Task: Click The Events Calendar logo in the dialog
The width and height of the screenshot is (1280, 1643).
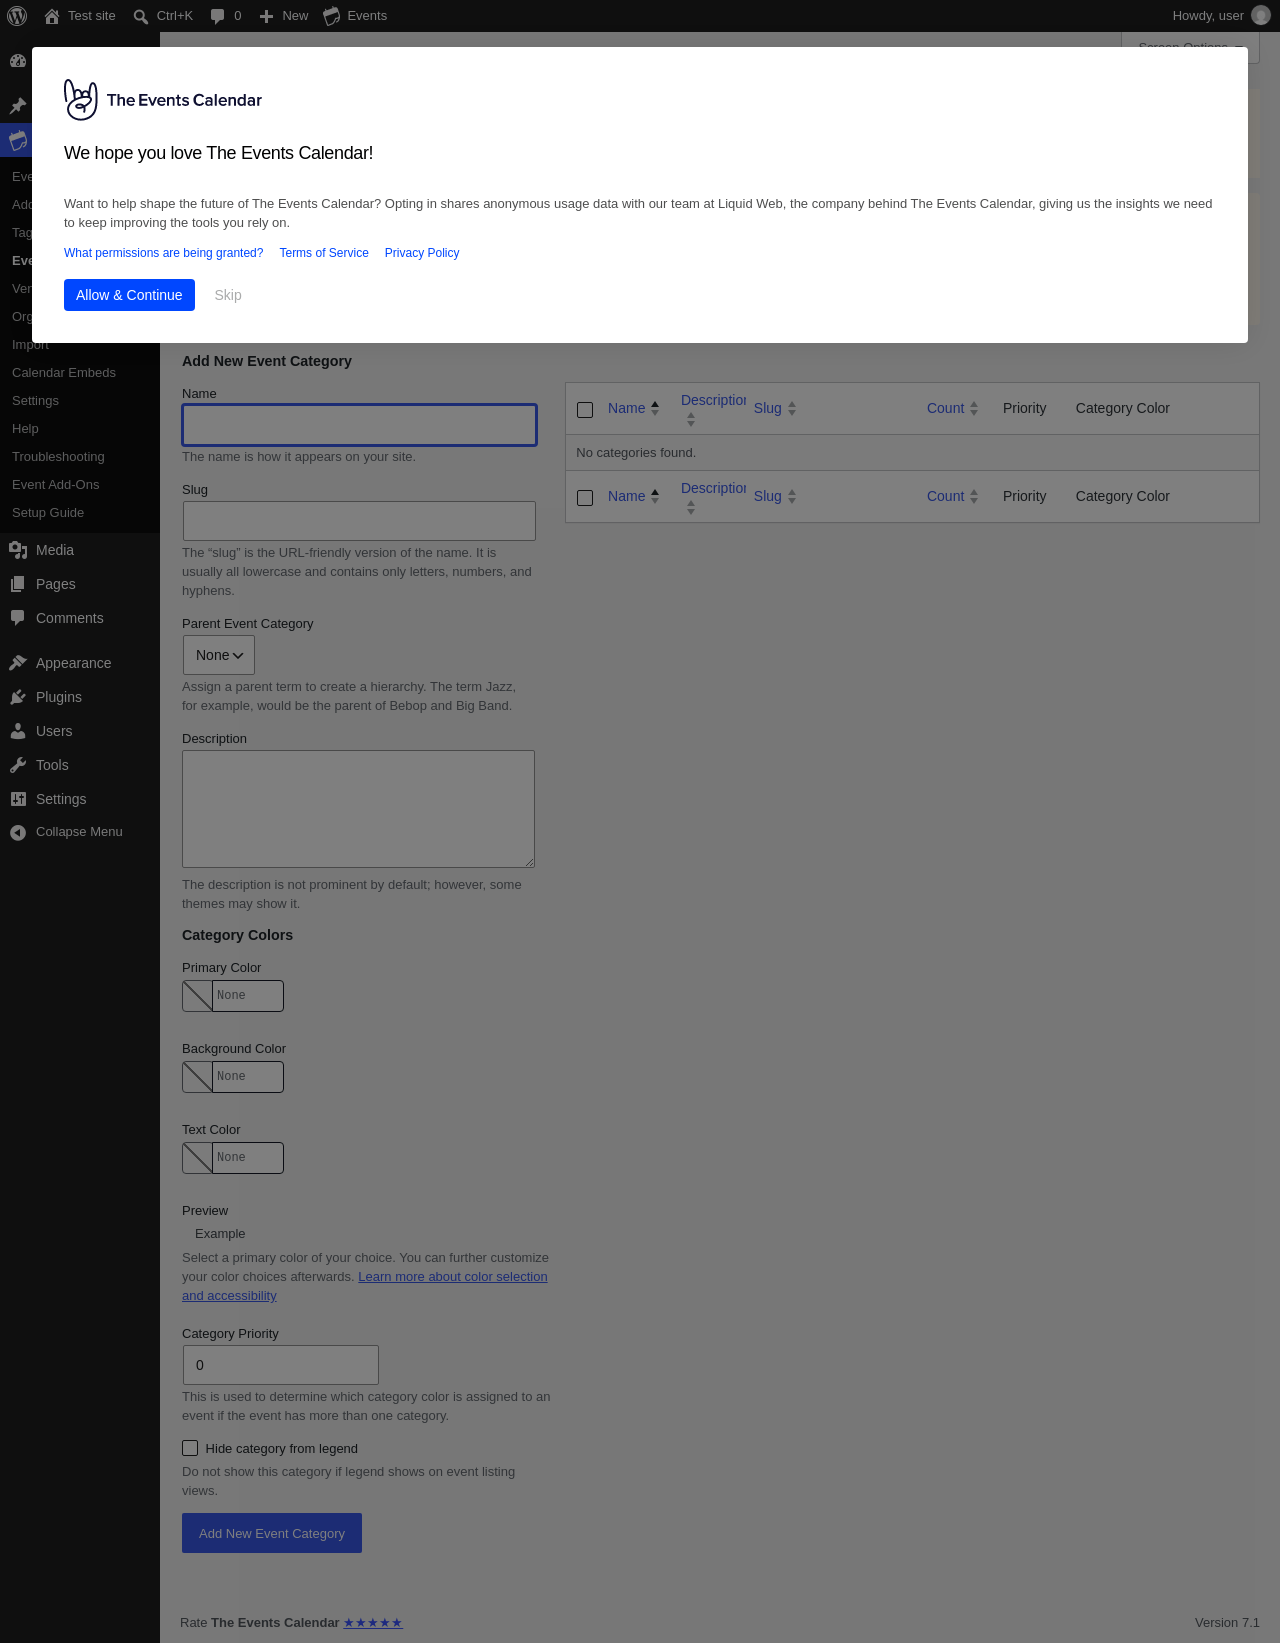Action: tap(163, 100)
